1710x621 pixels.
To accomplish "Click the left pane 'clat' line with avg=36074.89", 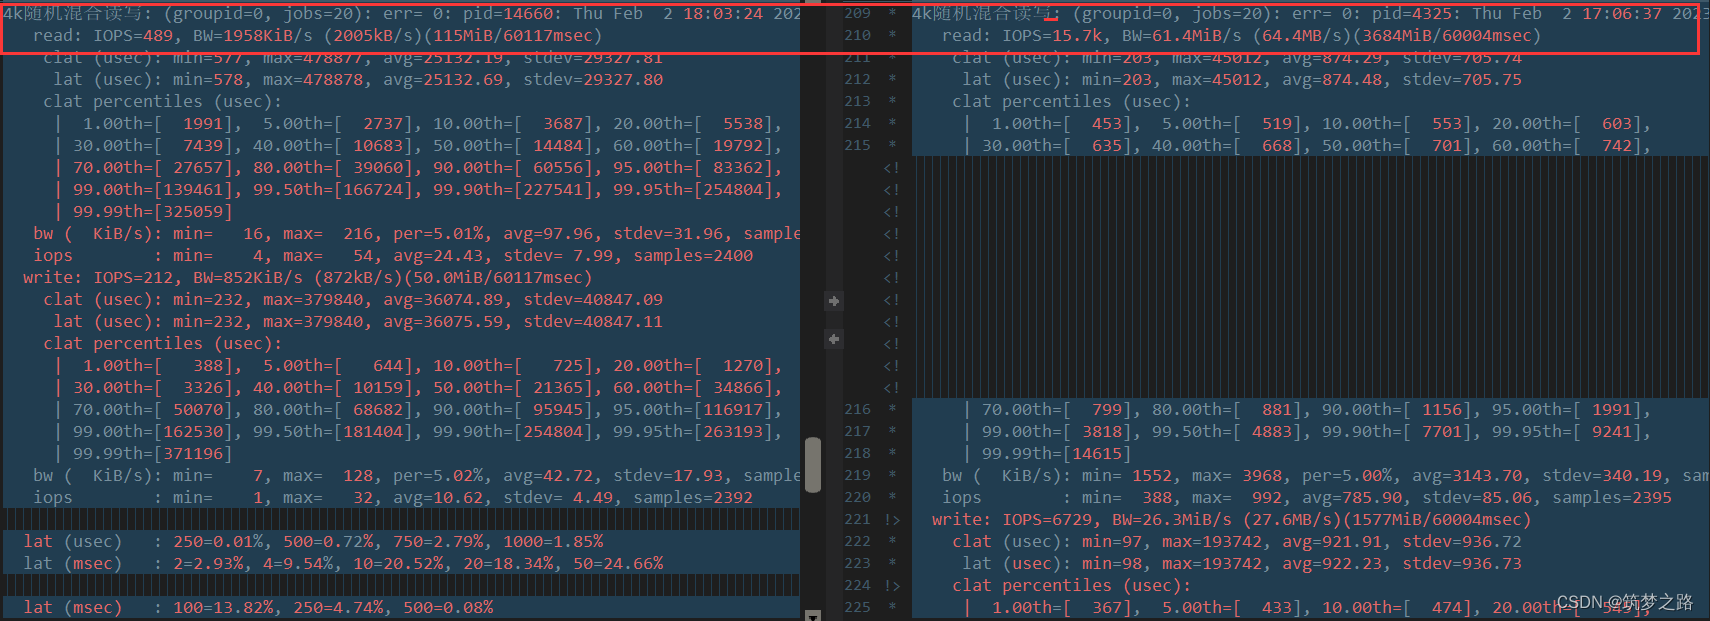I will pyautogui.click(x=353, y=300).
